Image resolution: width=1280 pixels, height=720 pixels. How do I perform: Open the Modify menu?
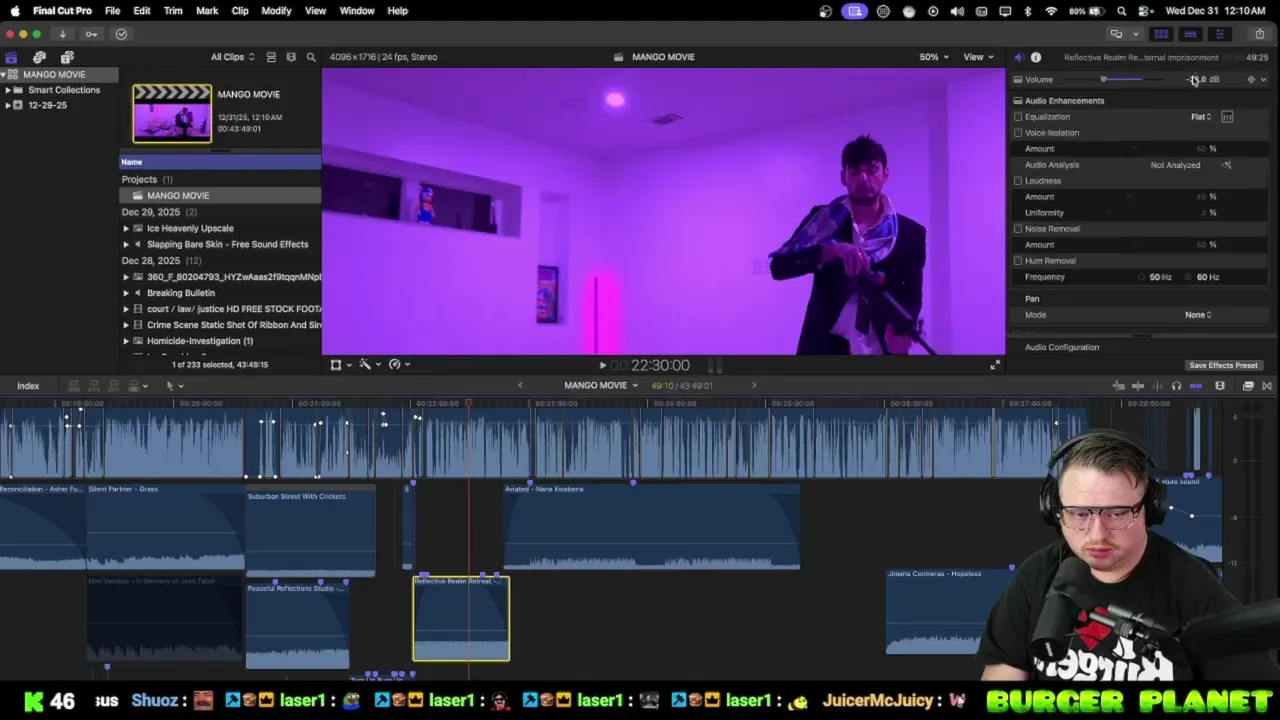276,11
